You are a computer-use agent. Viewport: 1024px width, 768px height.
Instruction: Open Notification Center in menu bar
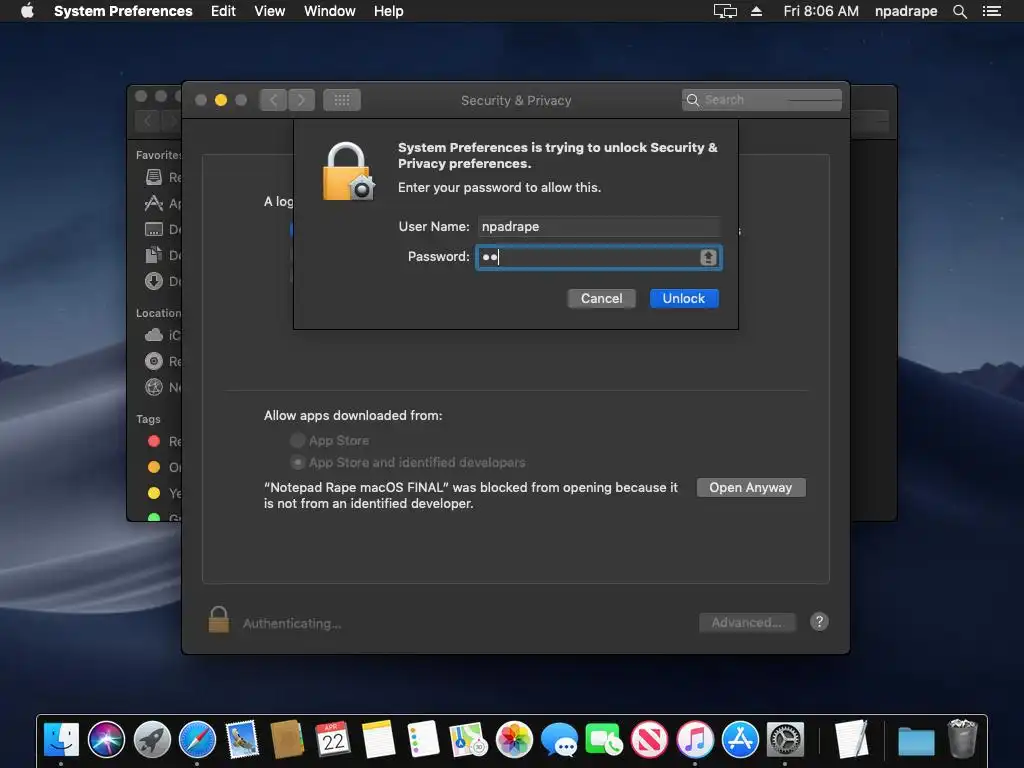991,11
